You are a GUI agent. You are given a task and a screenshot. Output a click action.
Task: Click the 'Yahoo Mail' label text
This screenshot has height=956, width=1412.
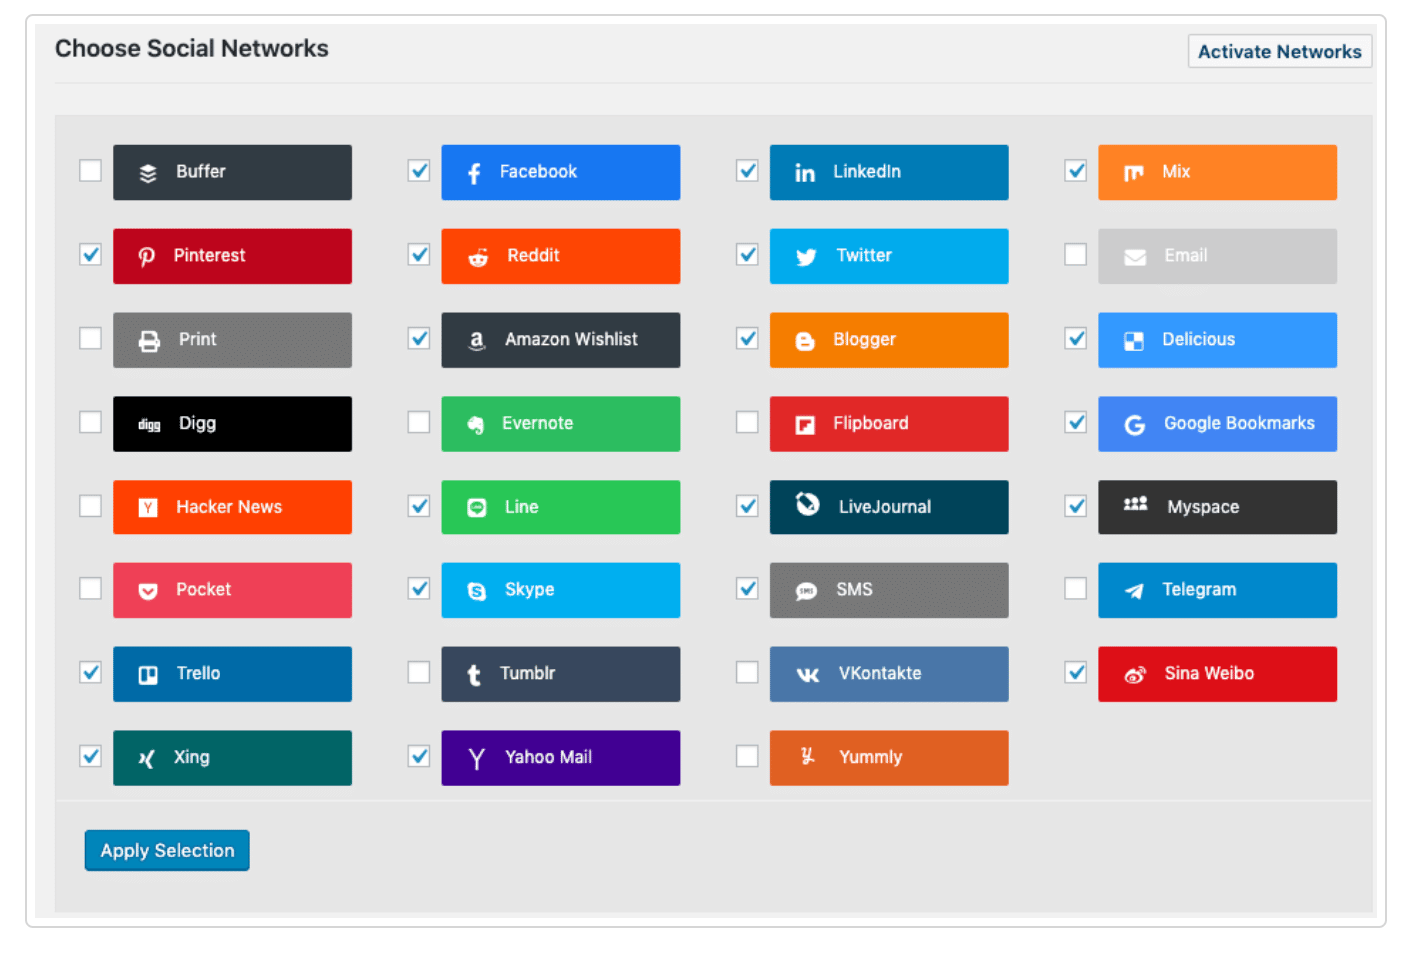[548, 757]
